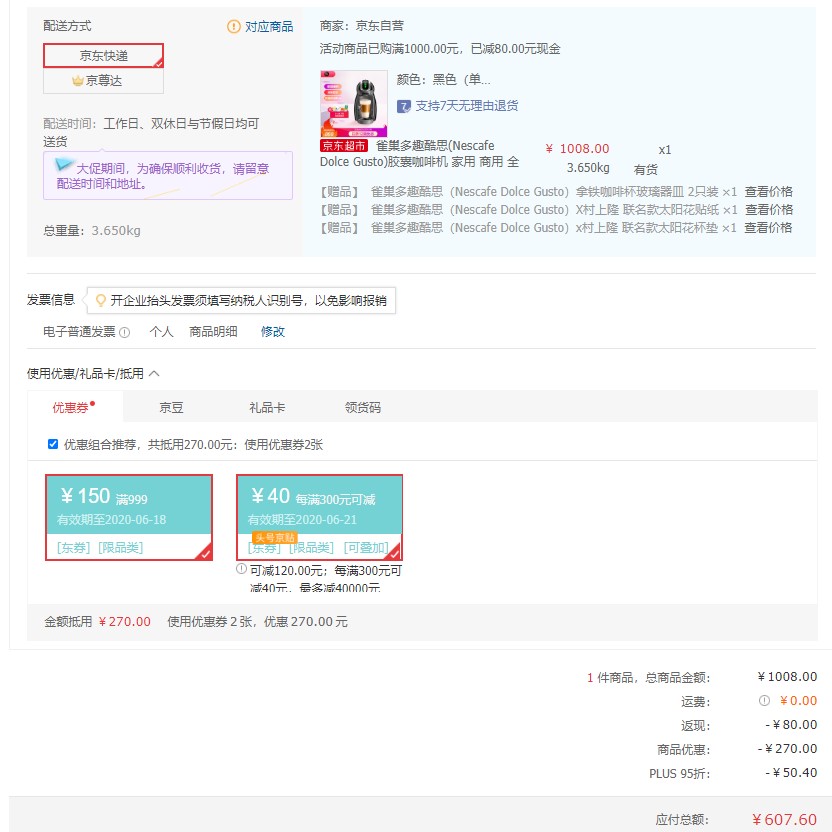This screenshot has width=832, height=832.
Task: Open the 对应商品 link
Action: (269, 27)
